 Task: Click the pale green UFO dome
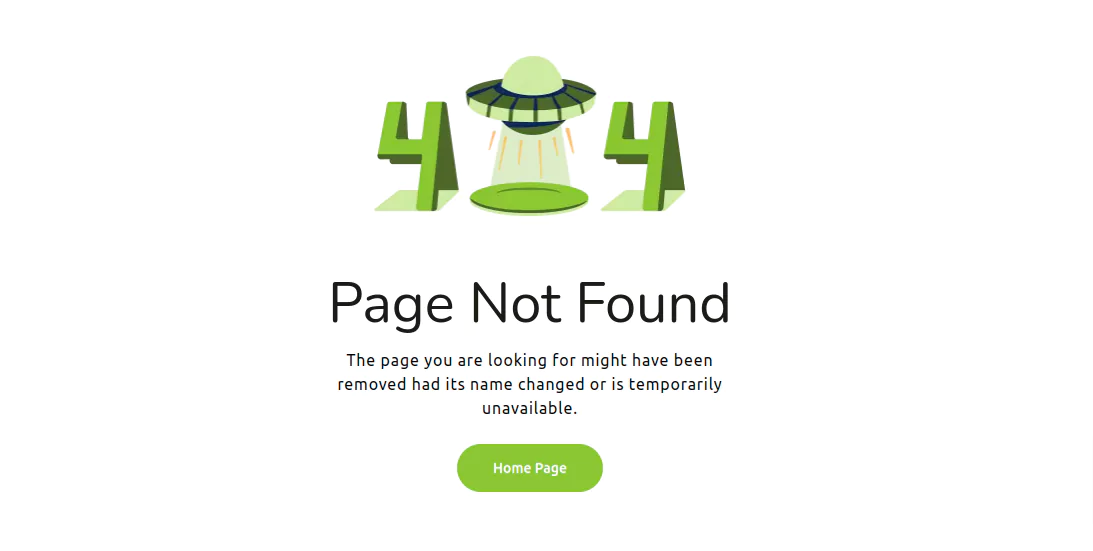pos(532,73)
